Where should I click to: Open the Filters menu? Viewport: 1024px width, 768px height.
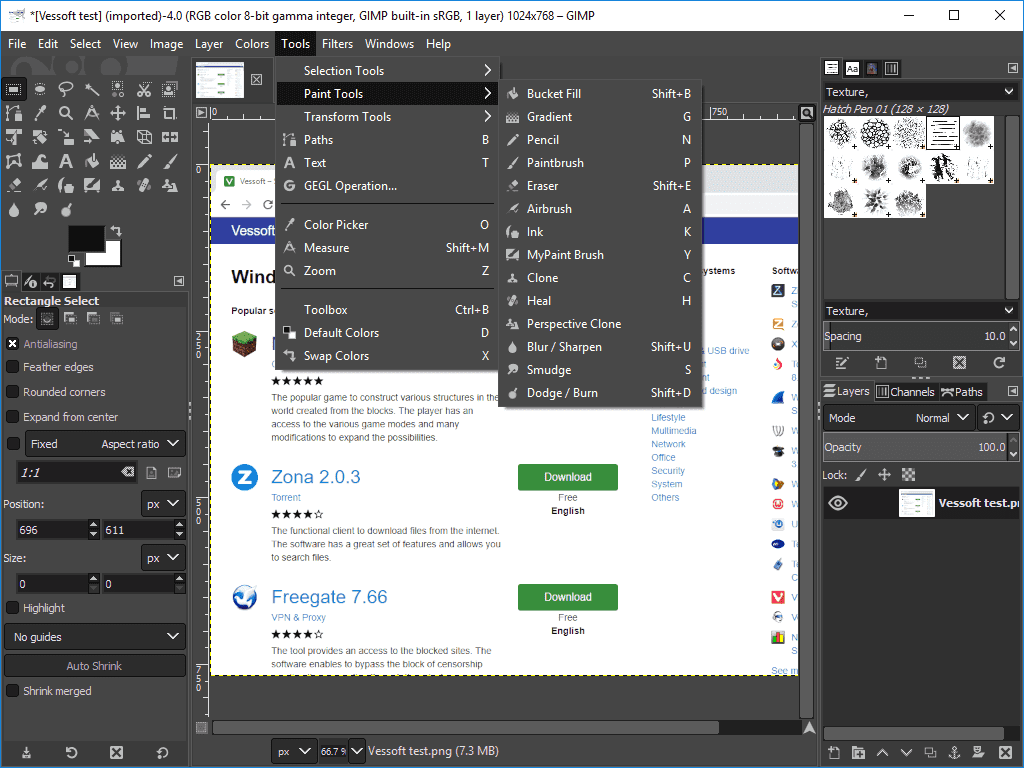tap(337, 44)
